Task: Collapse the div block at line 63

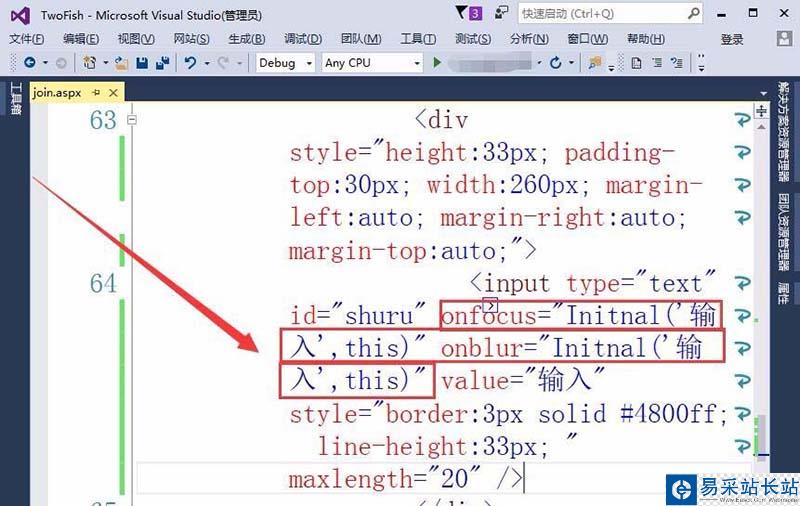Action: [132, 120]
